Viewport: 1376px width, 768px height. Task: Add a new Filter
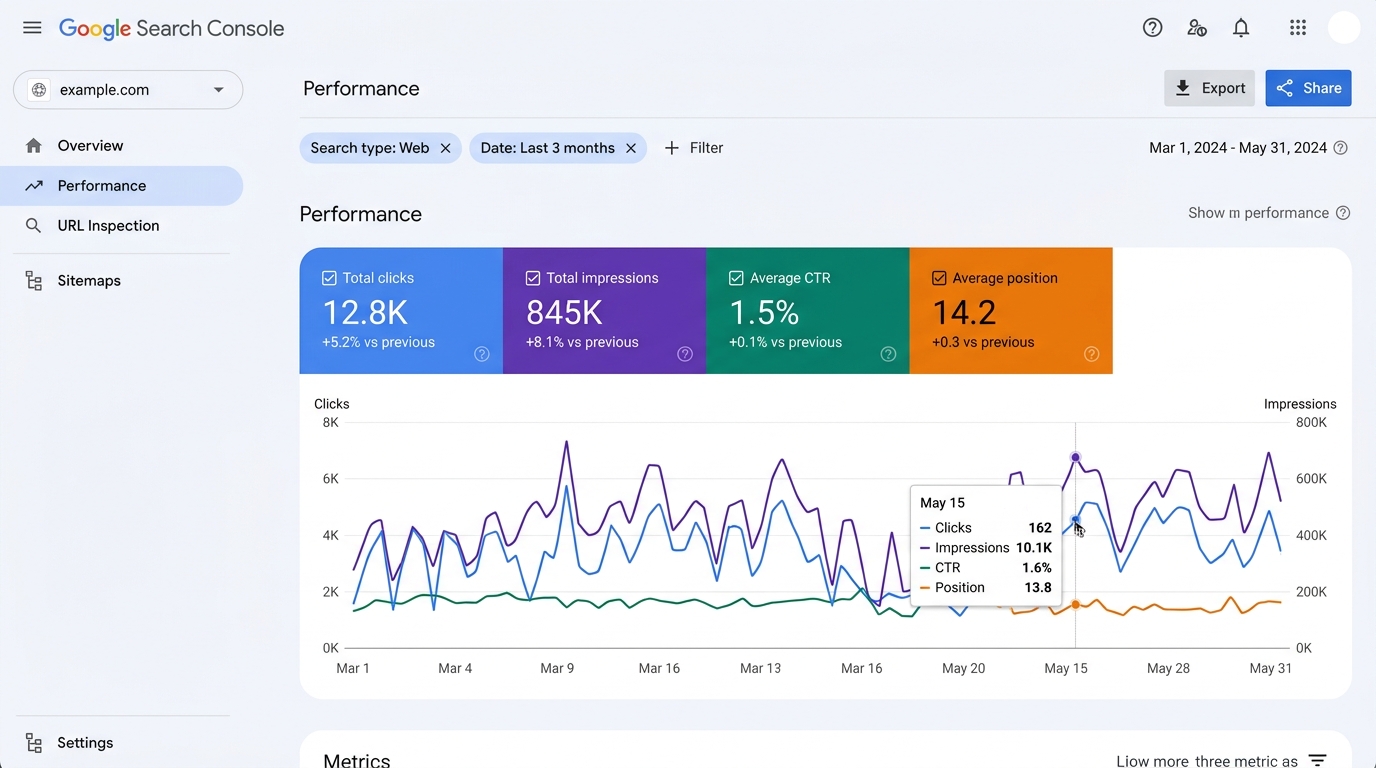[693, 148]
